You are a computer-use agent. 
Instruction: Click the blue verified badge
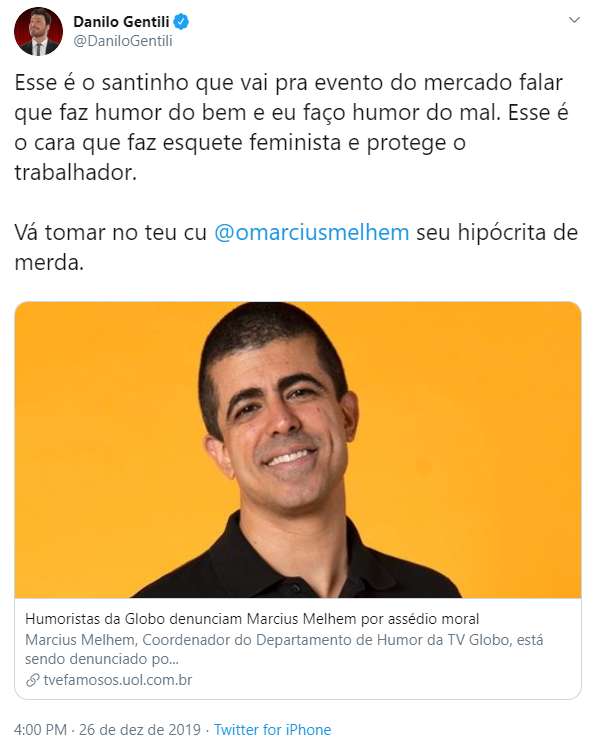(181, 21)
